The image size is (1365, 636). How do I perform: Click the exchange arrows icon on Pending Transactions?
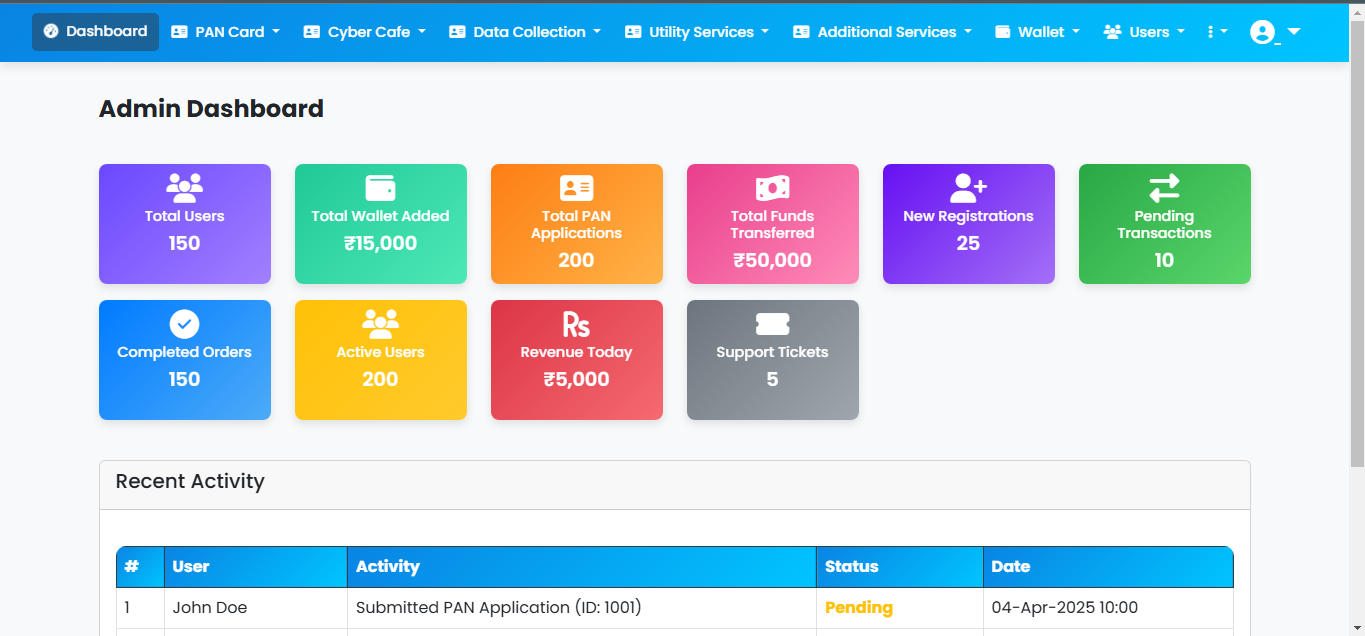pos(1164,187)
